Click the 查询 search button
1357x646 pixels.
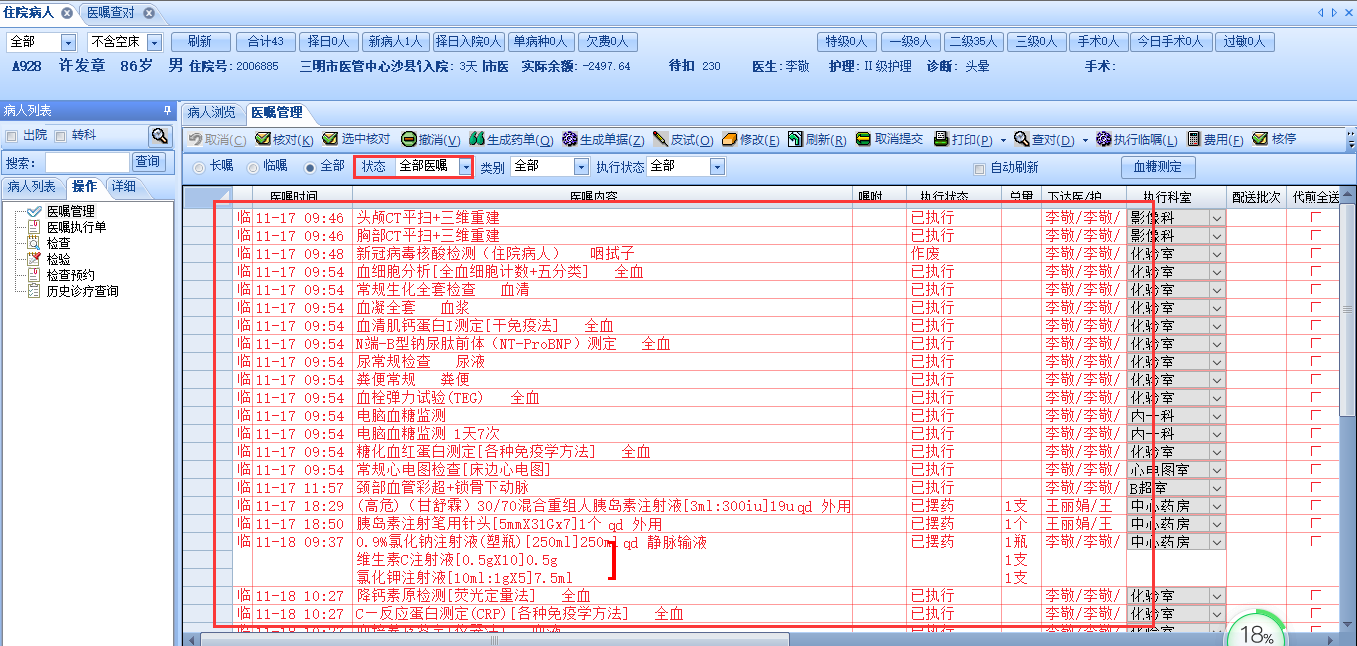point(148,162)
